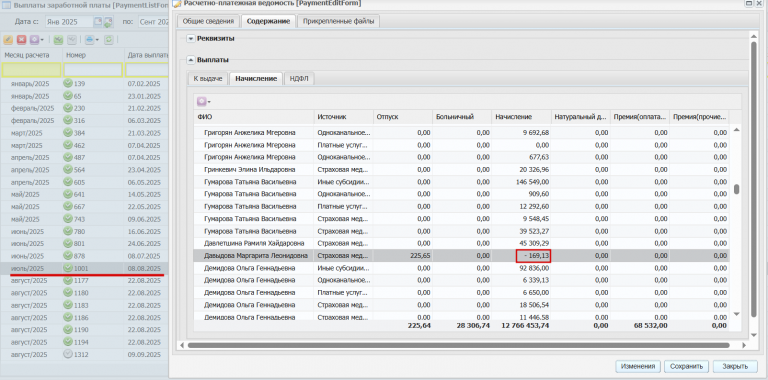Image resolution: width=768 pixels, height=380 pixels.
Task: Click the edit pencil icon in payments list toolbar
Action: 8,40
